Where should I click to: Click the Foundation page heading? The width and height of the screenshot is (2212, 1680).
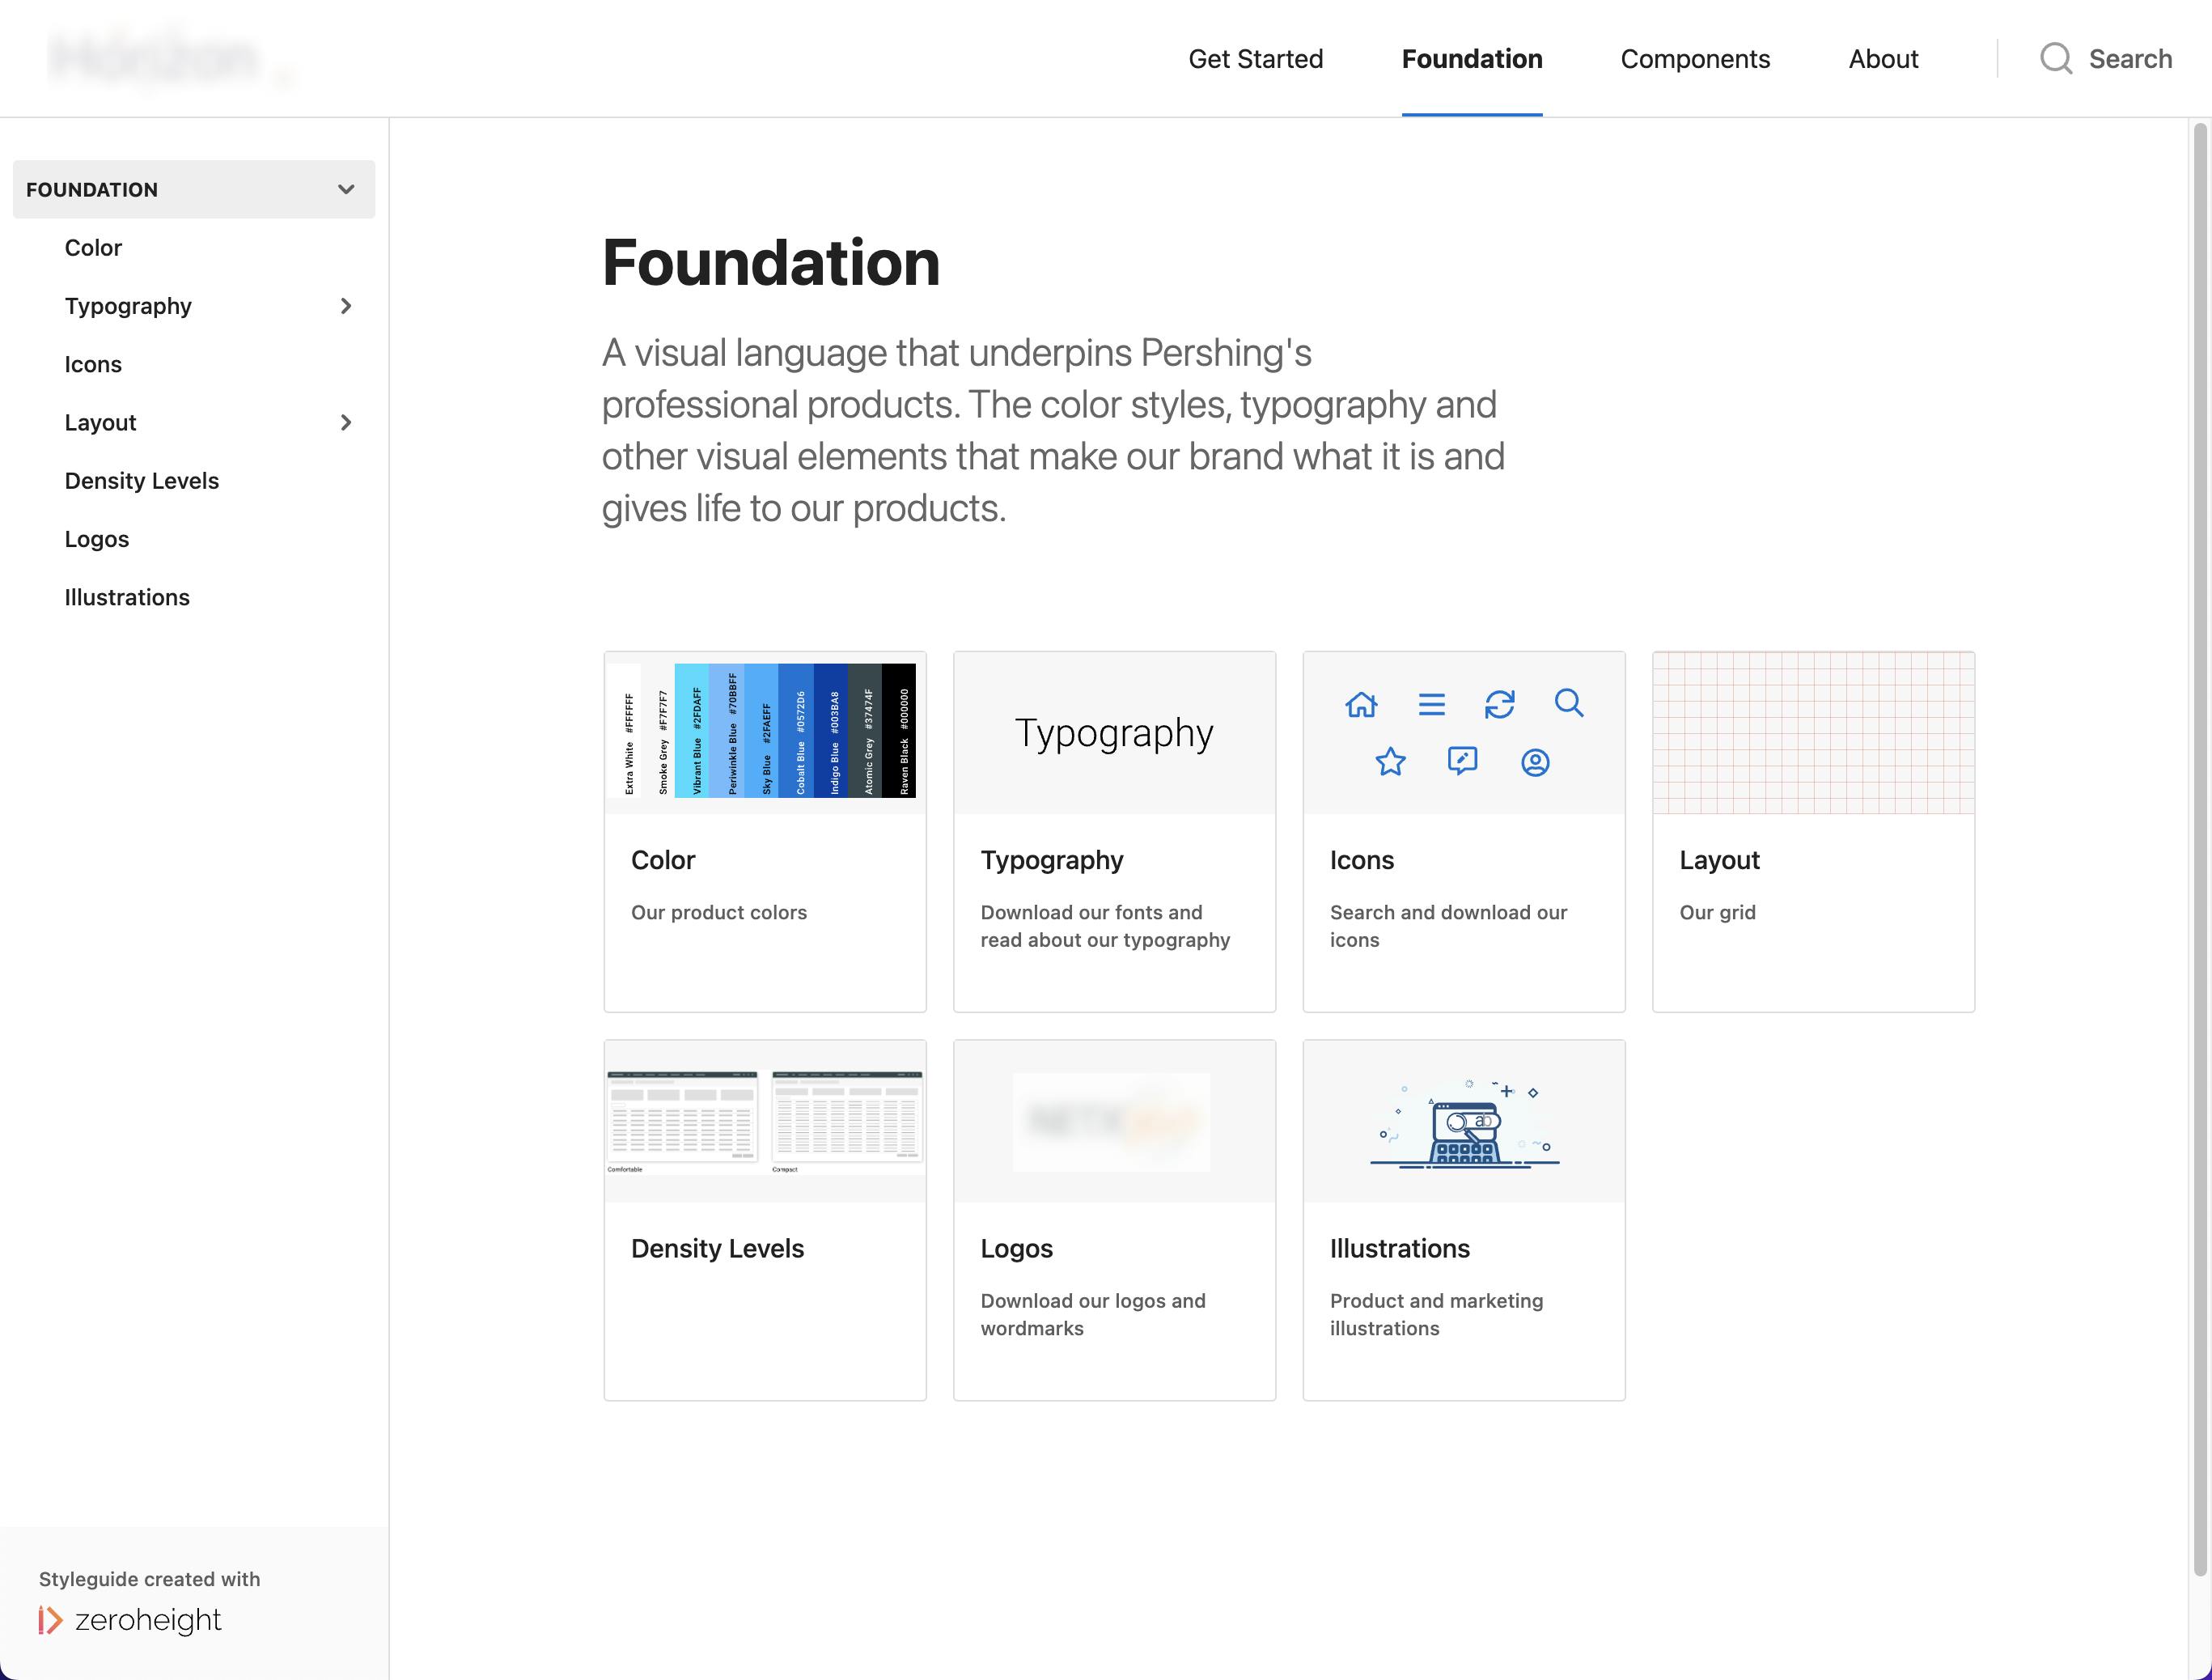pyautogui.click(x=770, y=263)
